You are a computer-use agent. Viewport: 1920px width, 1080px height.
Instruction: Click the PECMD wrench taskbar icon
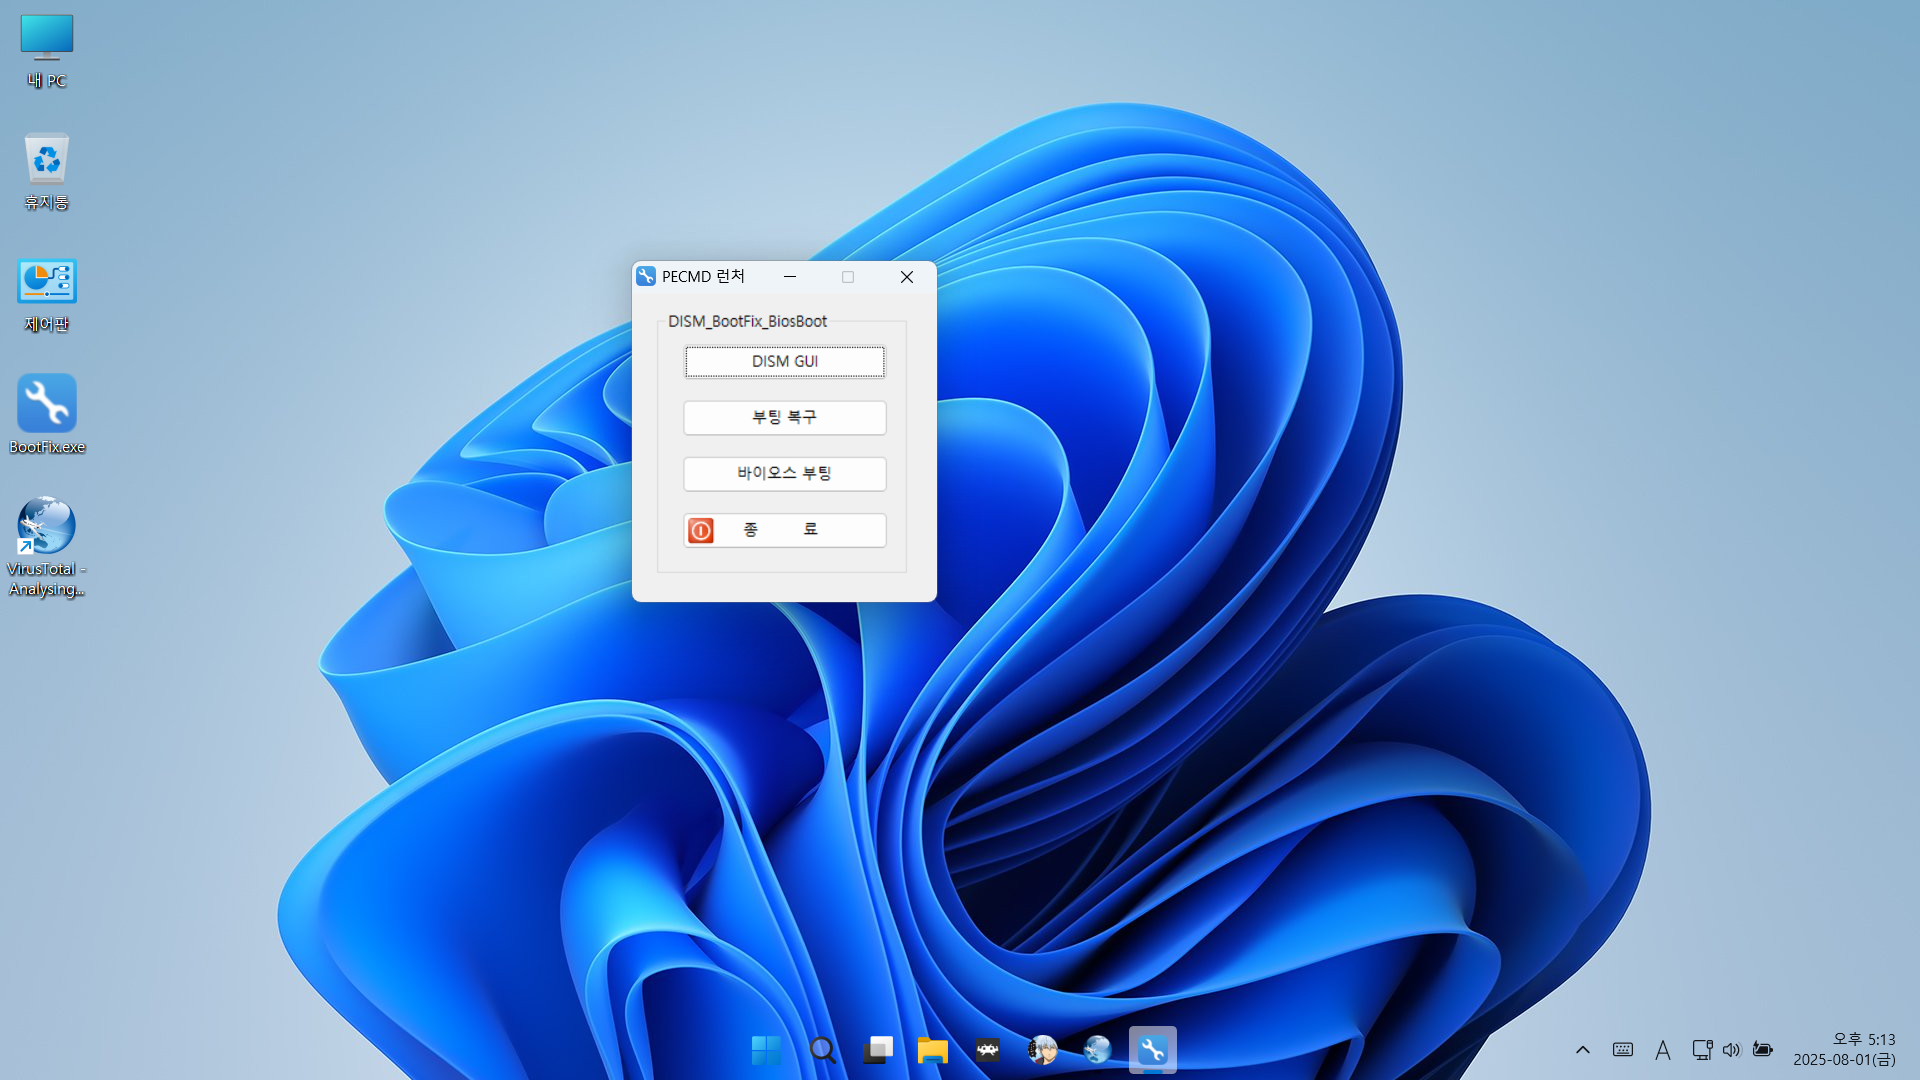(1152, 1050)
